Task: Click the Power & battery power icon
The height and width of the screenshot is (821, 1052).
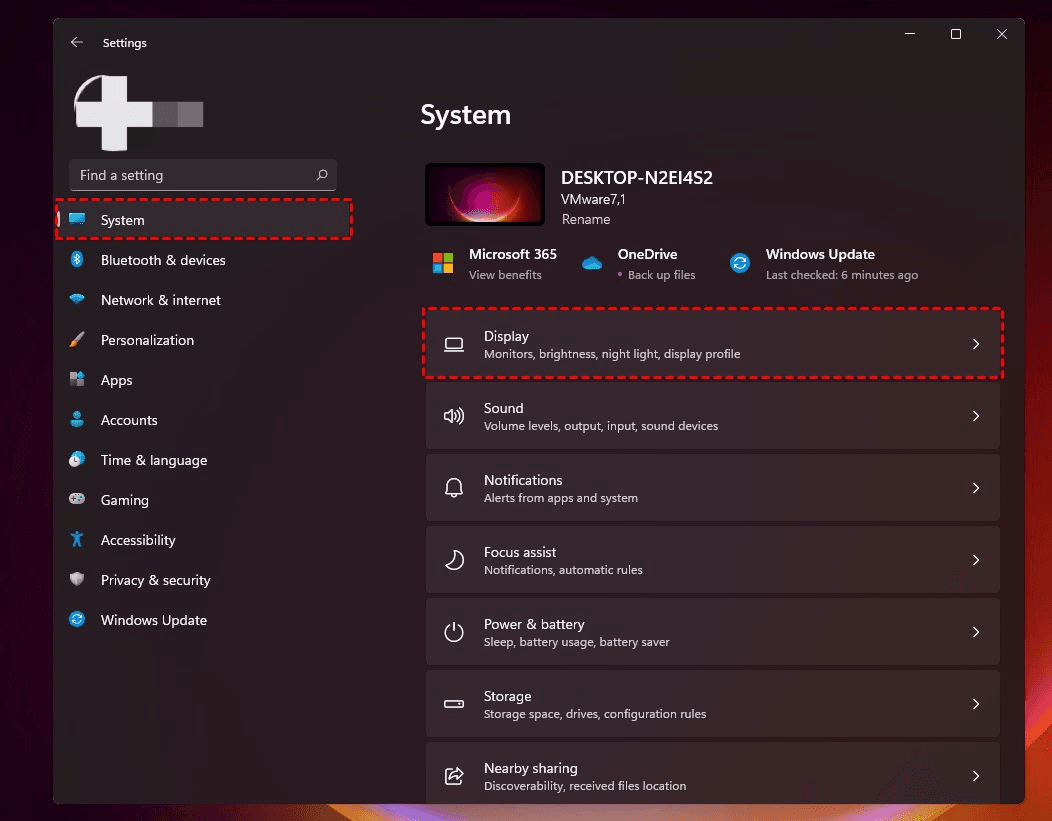Action: [x=454, y=632]
